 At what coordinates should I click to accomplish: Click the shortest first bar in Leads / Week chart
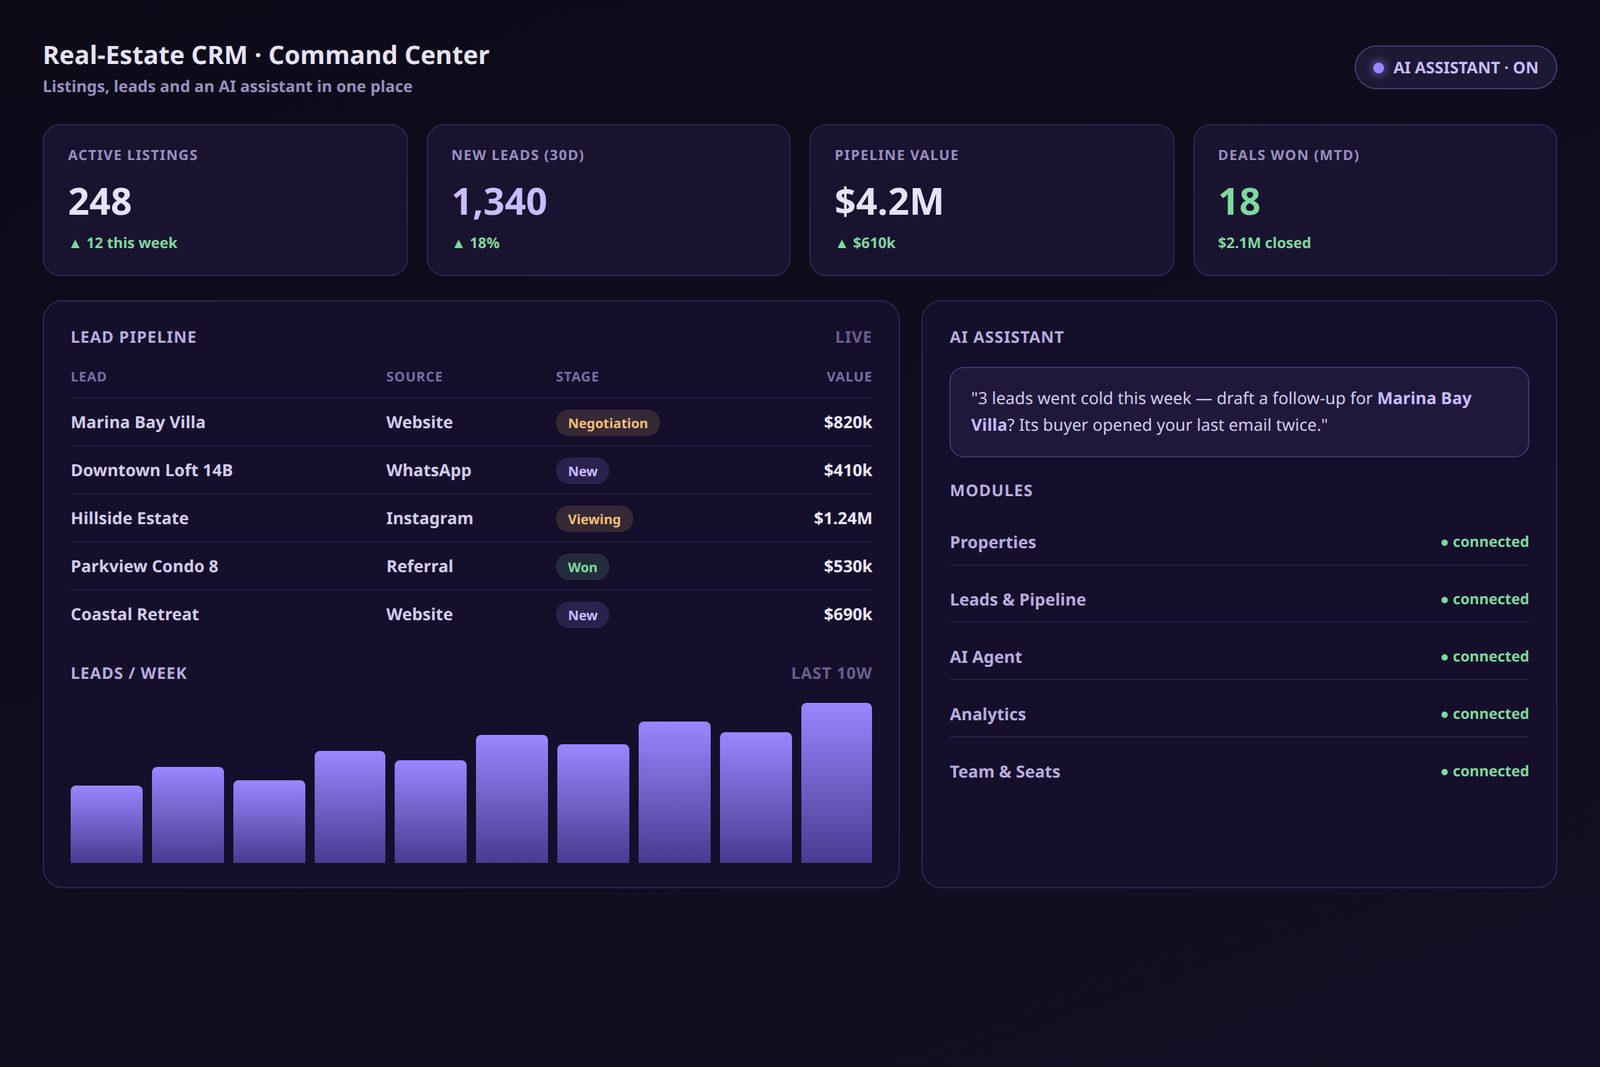[107, 824]
